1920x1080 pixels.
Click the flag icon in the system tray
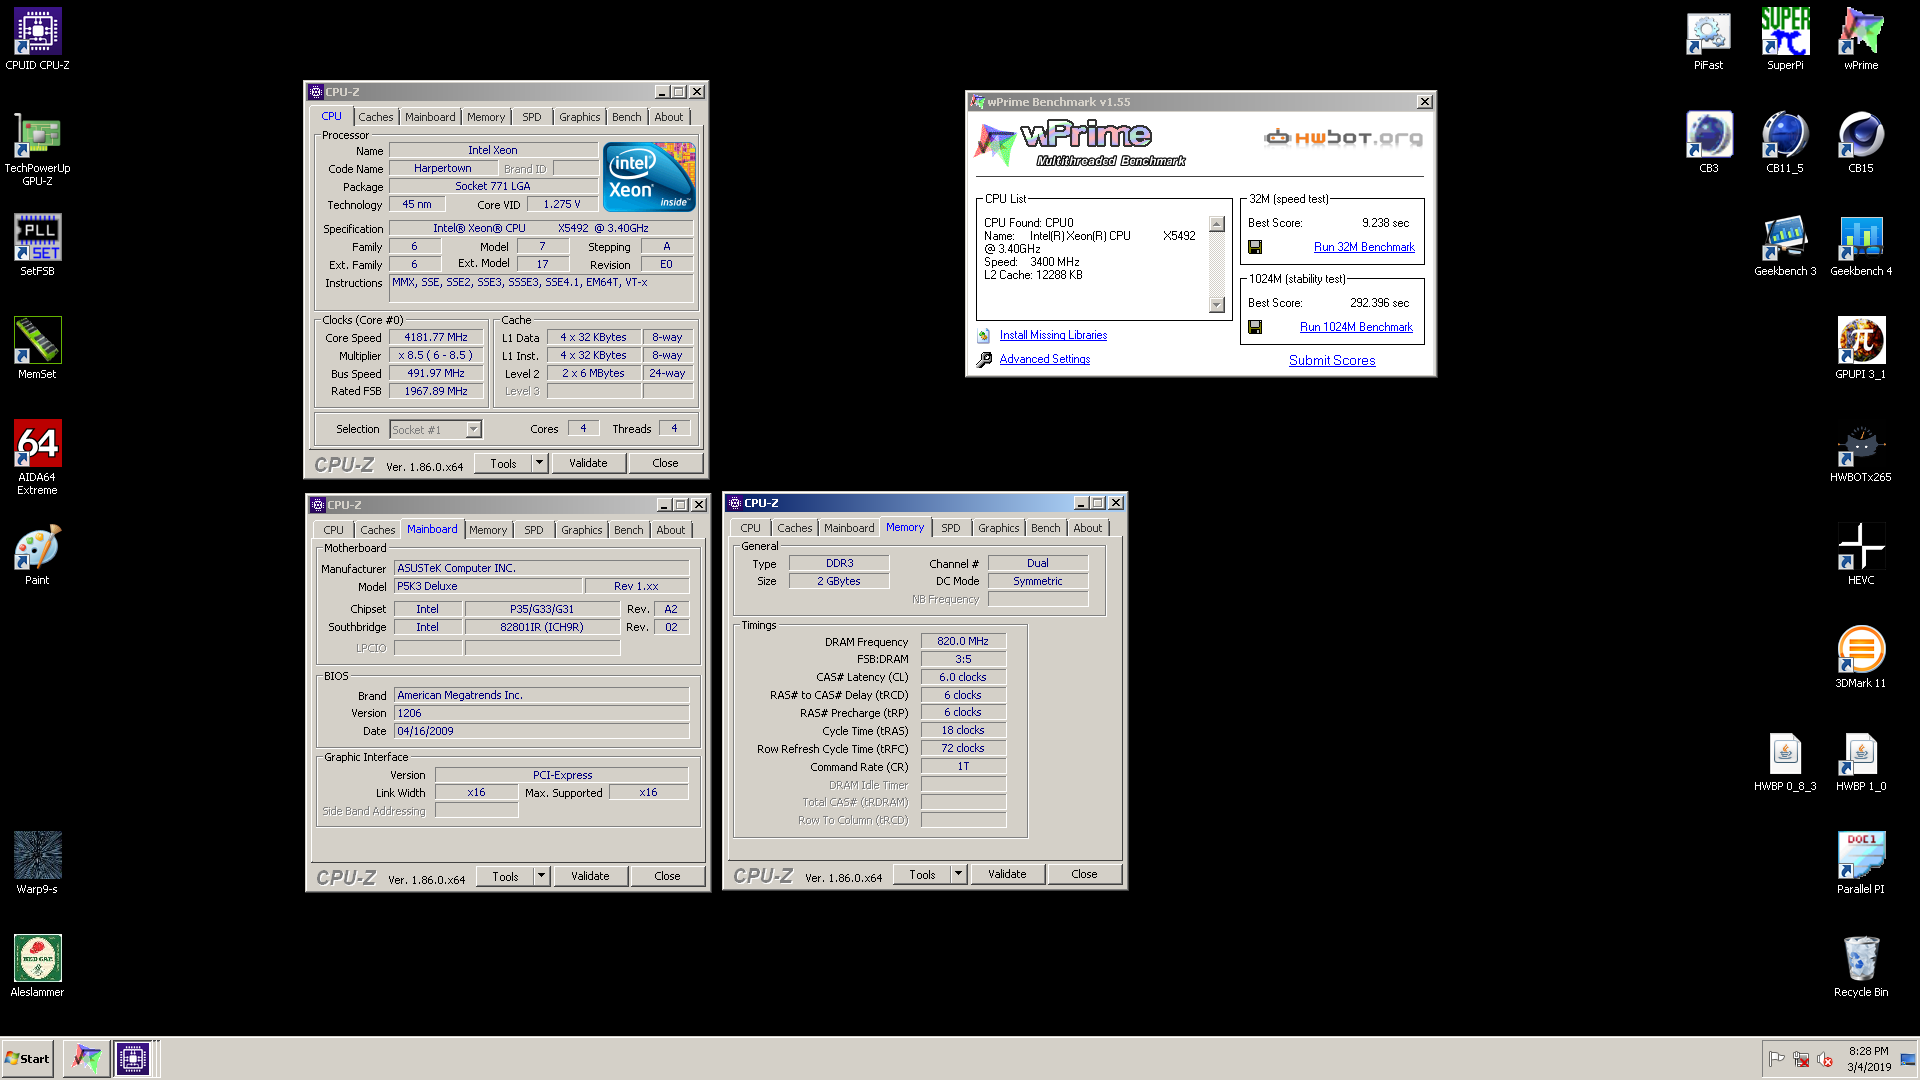pyautogui.click(x=1777, y=1059)
